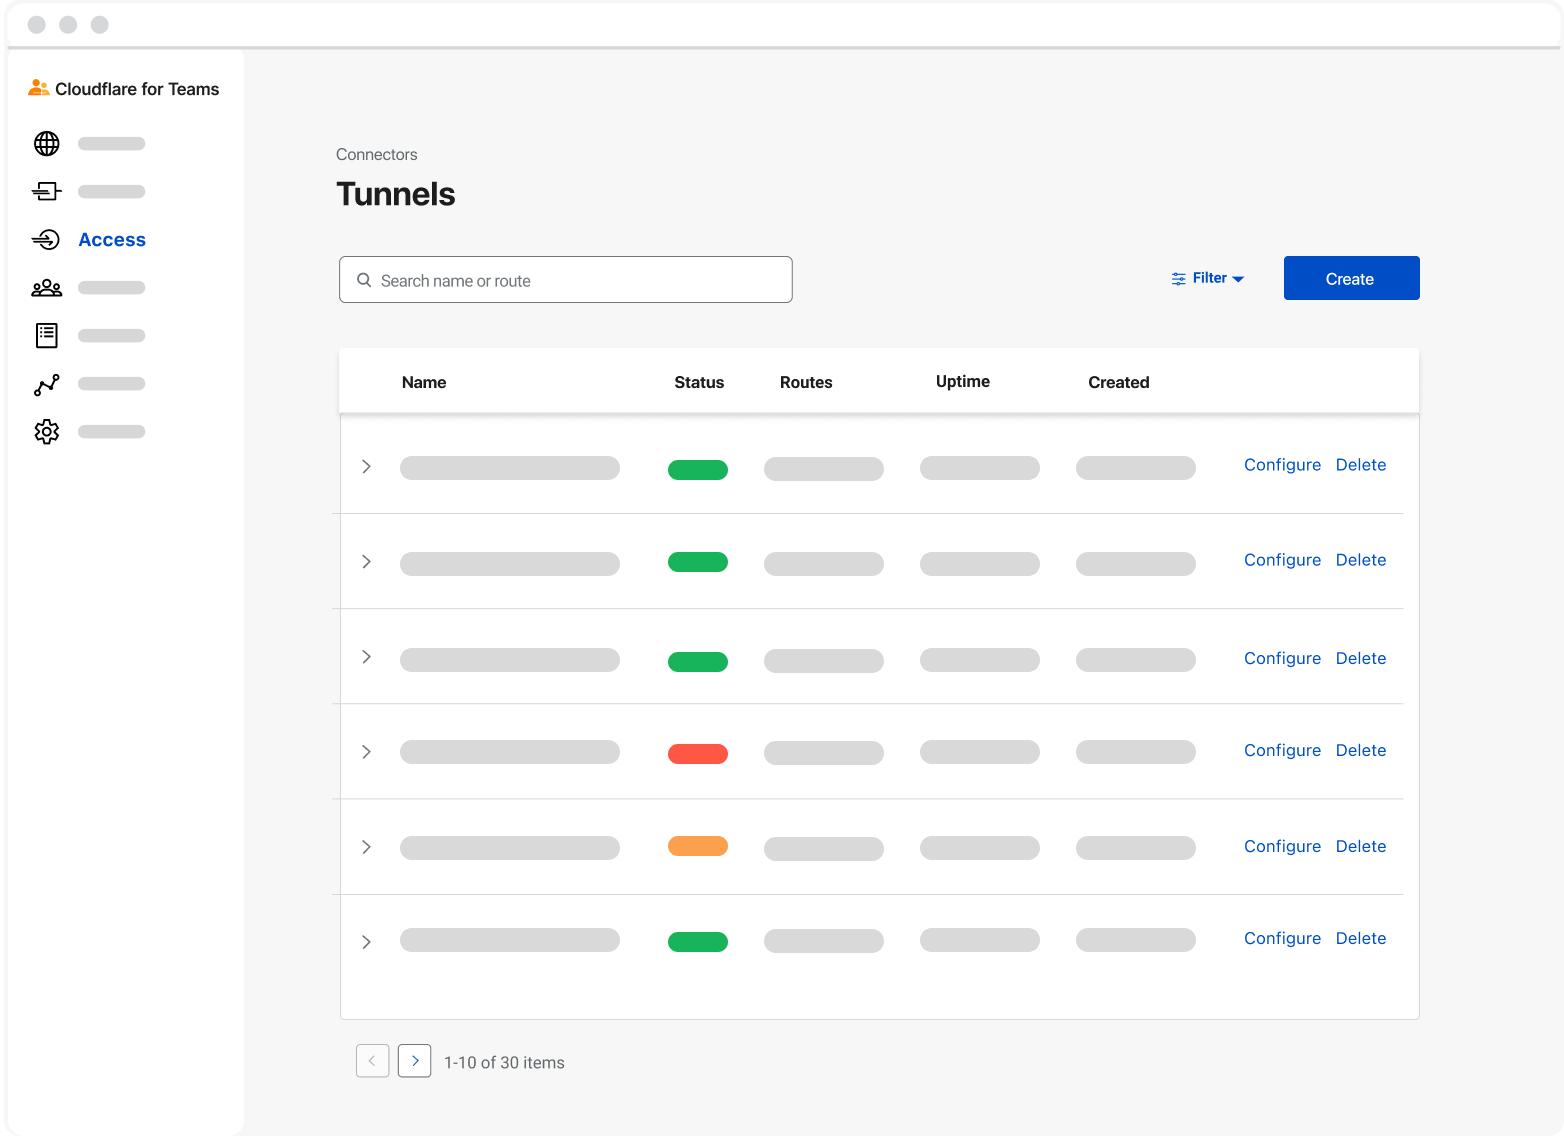Expand the tunnel row with orange status
Viewport: 1564px width, 1136px height.
click(x=366, y=847)
